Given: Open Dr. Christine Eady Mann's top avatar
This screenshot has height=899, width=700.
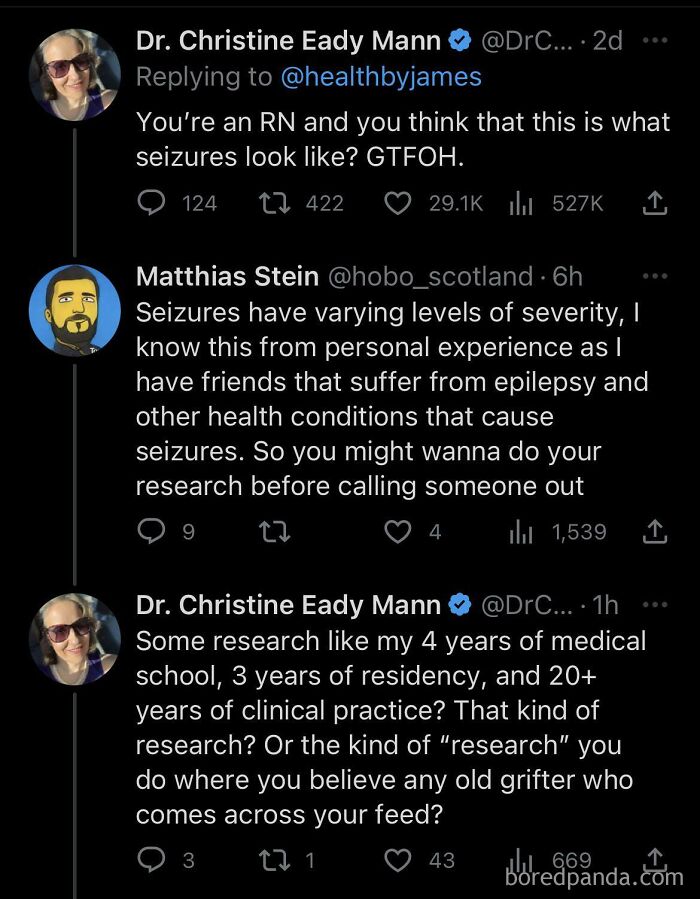Looking at the screenshot, I should click(x=75, y=74).
